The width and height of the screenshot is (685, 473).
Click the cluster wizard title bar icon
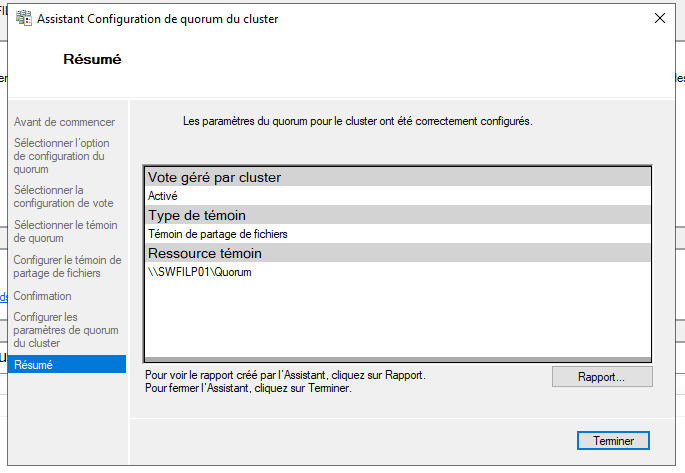point(24,18)
